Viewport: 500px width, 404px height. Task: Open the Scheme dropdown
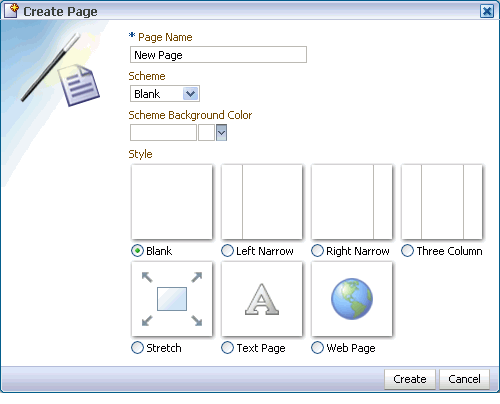click(x=165, y=94)
